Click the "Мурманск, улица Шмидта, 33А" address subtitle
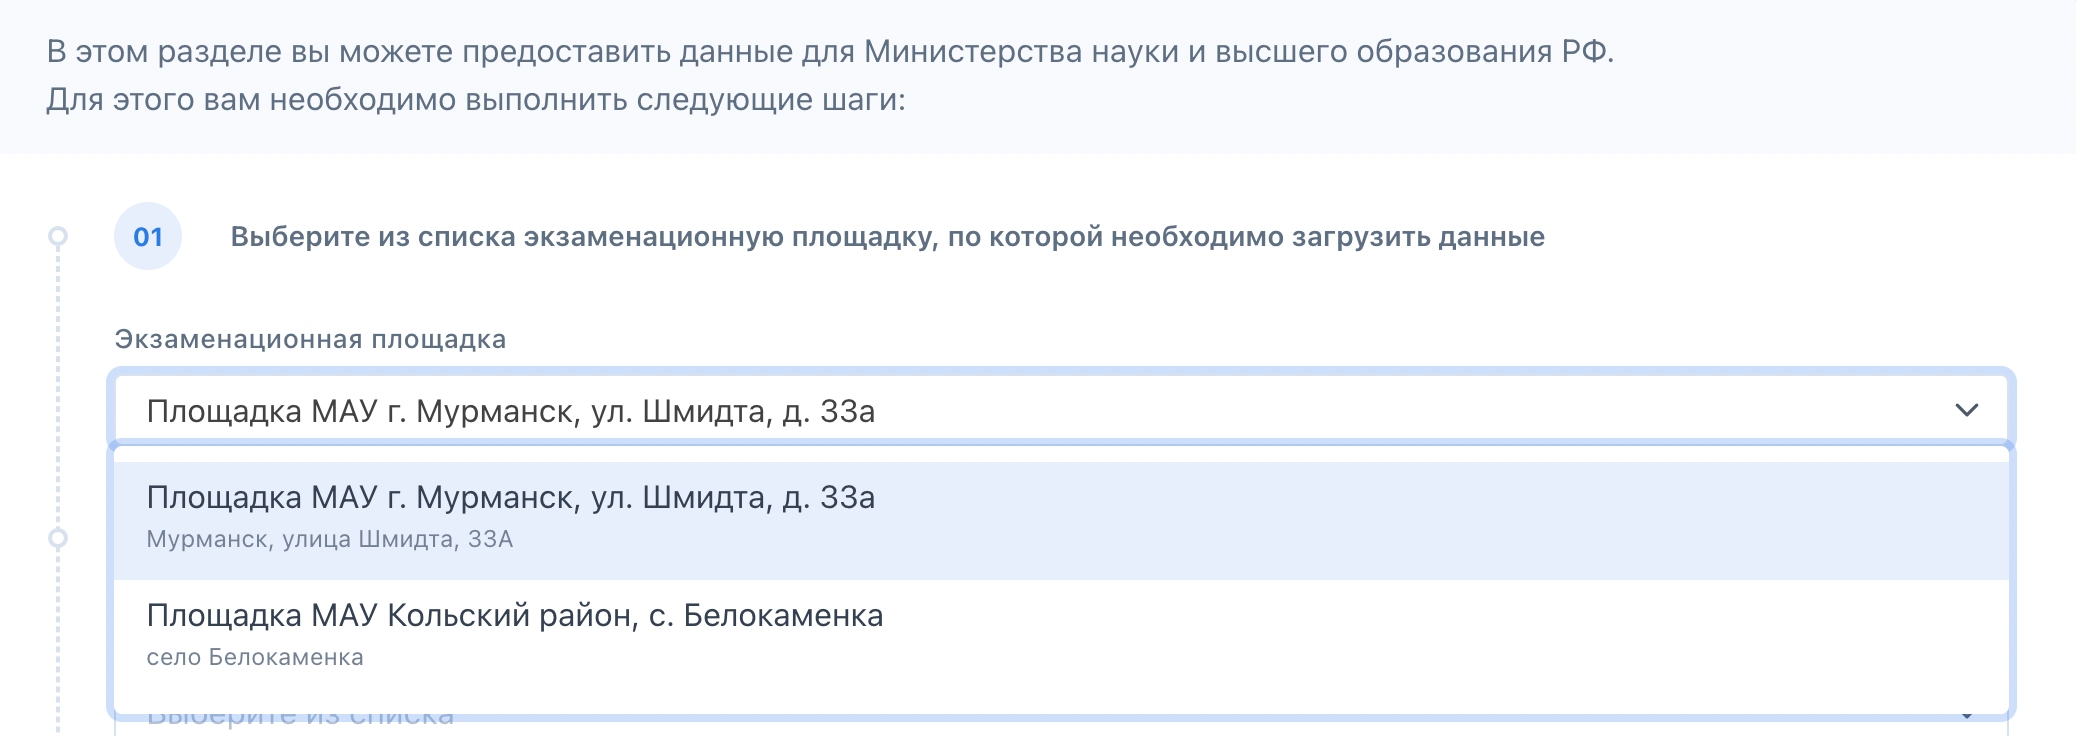This screenshot has width=2076, height=736. pyautogui.click(x=329, y=540)
